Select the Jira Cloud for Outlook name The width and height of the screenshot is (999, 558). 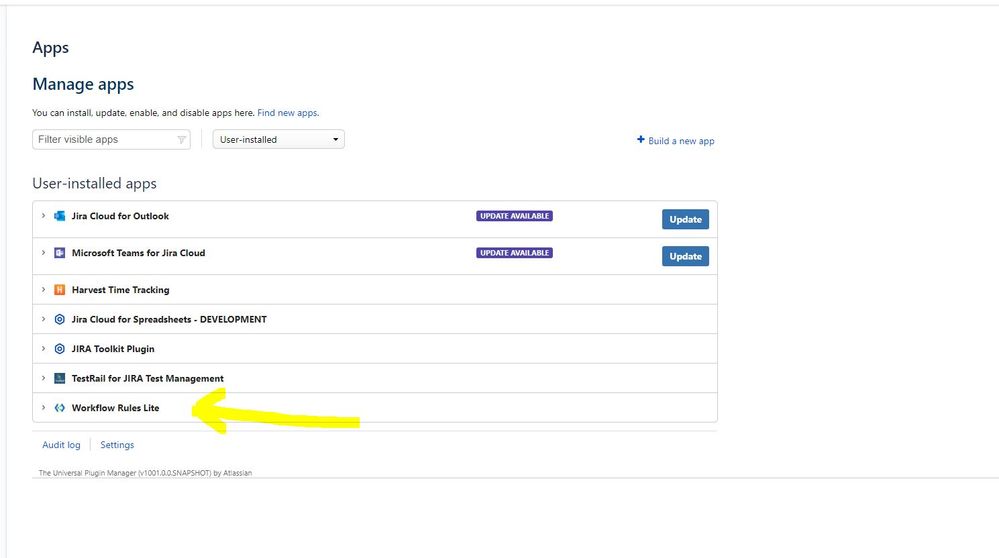pyautogui.click(x=120, y=216)
